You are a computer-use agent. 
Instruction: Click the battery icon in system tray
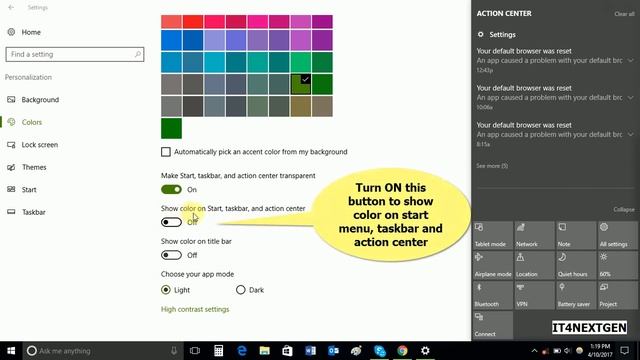(557, 351)
